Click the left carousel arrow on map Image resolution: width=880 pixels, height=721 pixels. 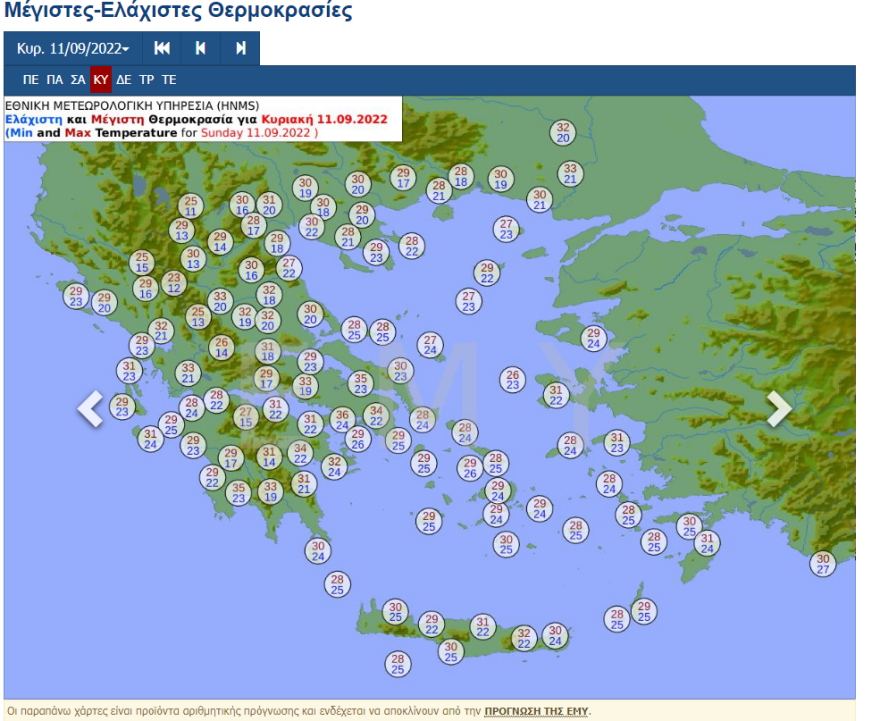point(91,408)
